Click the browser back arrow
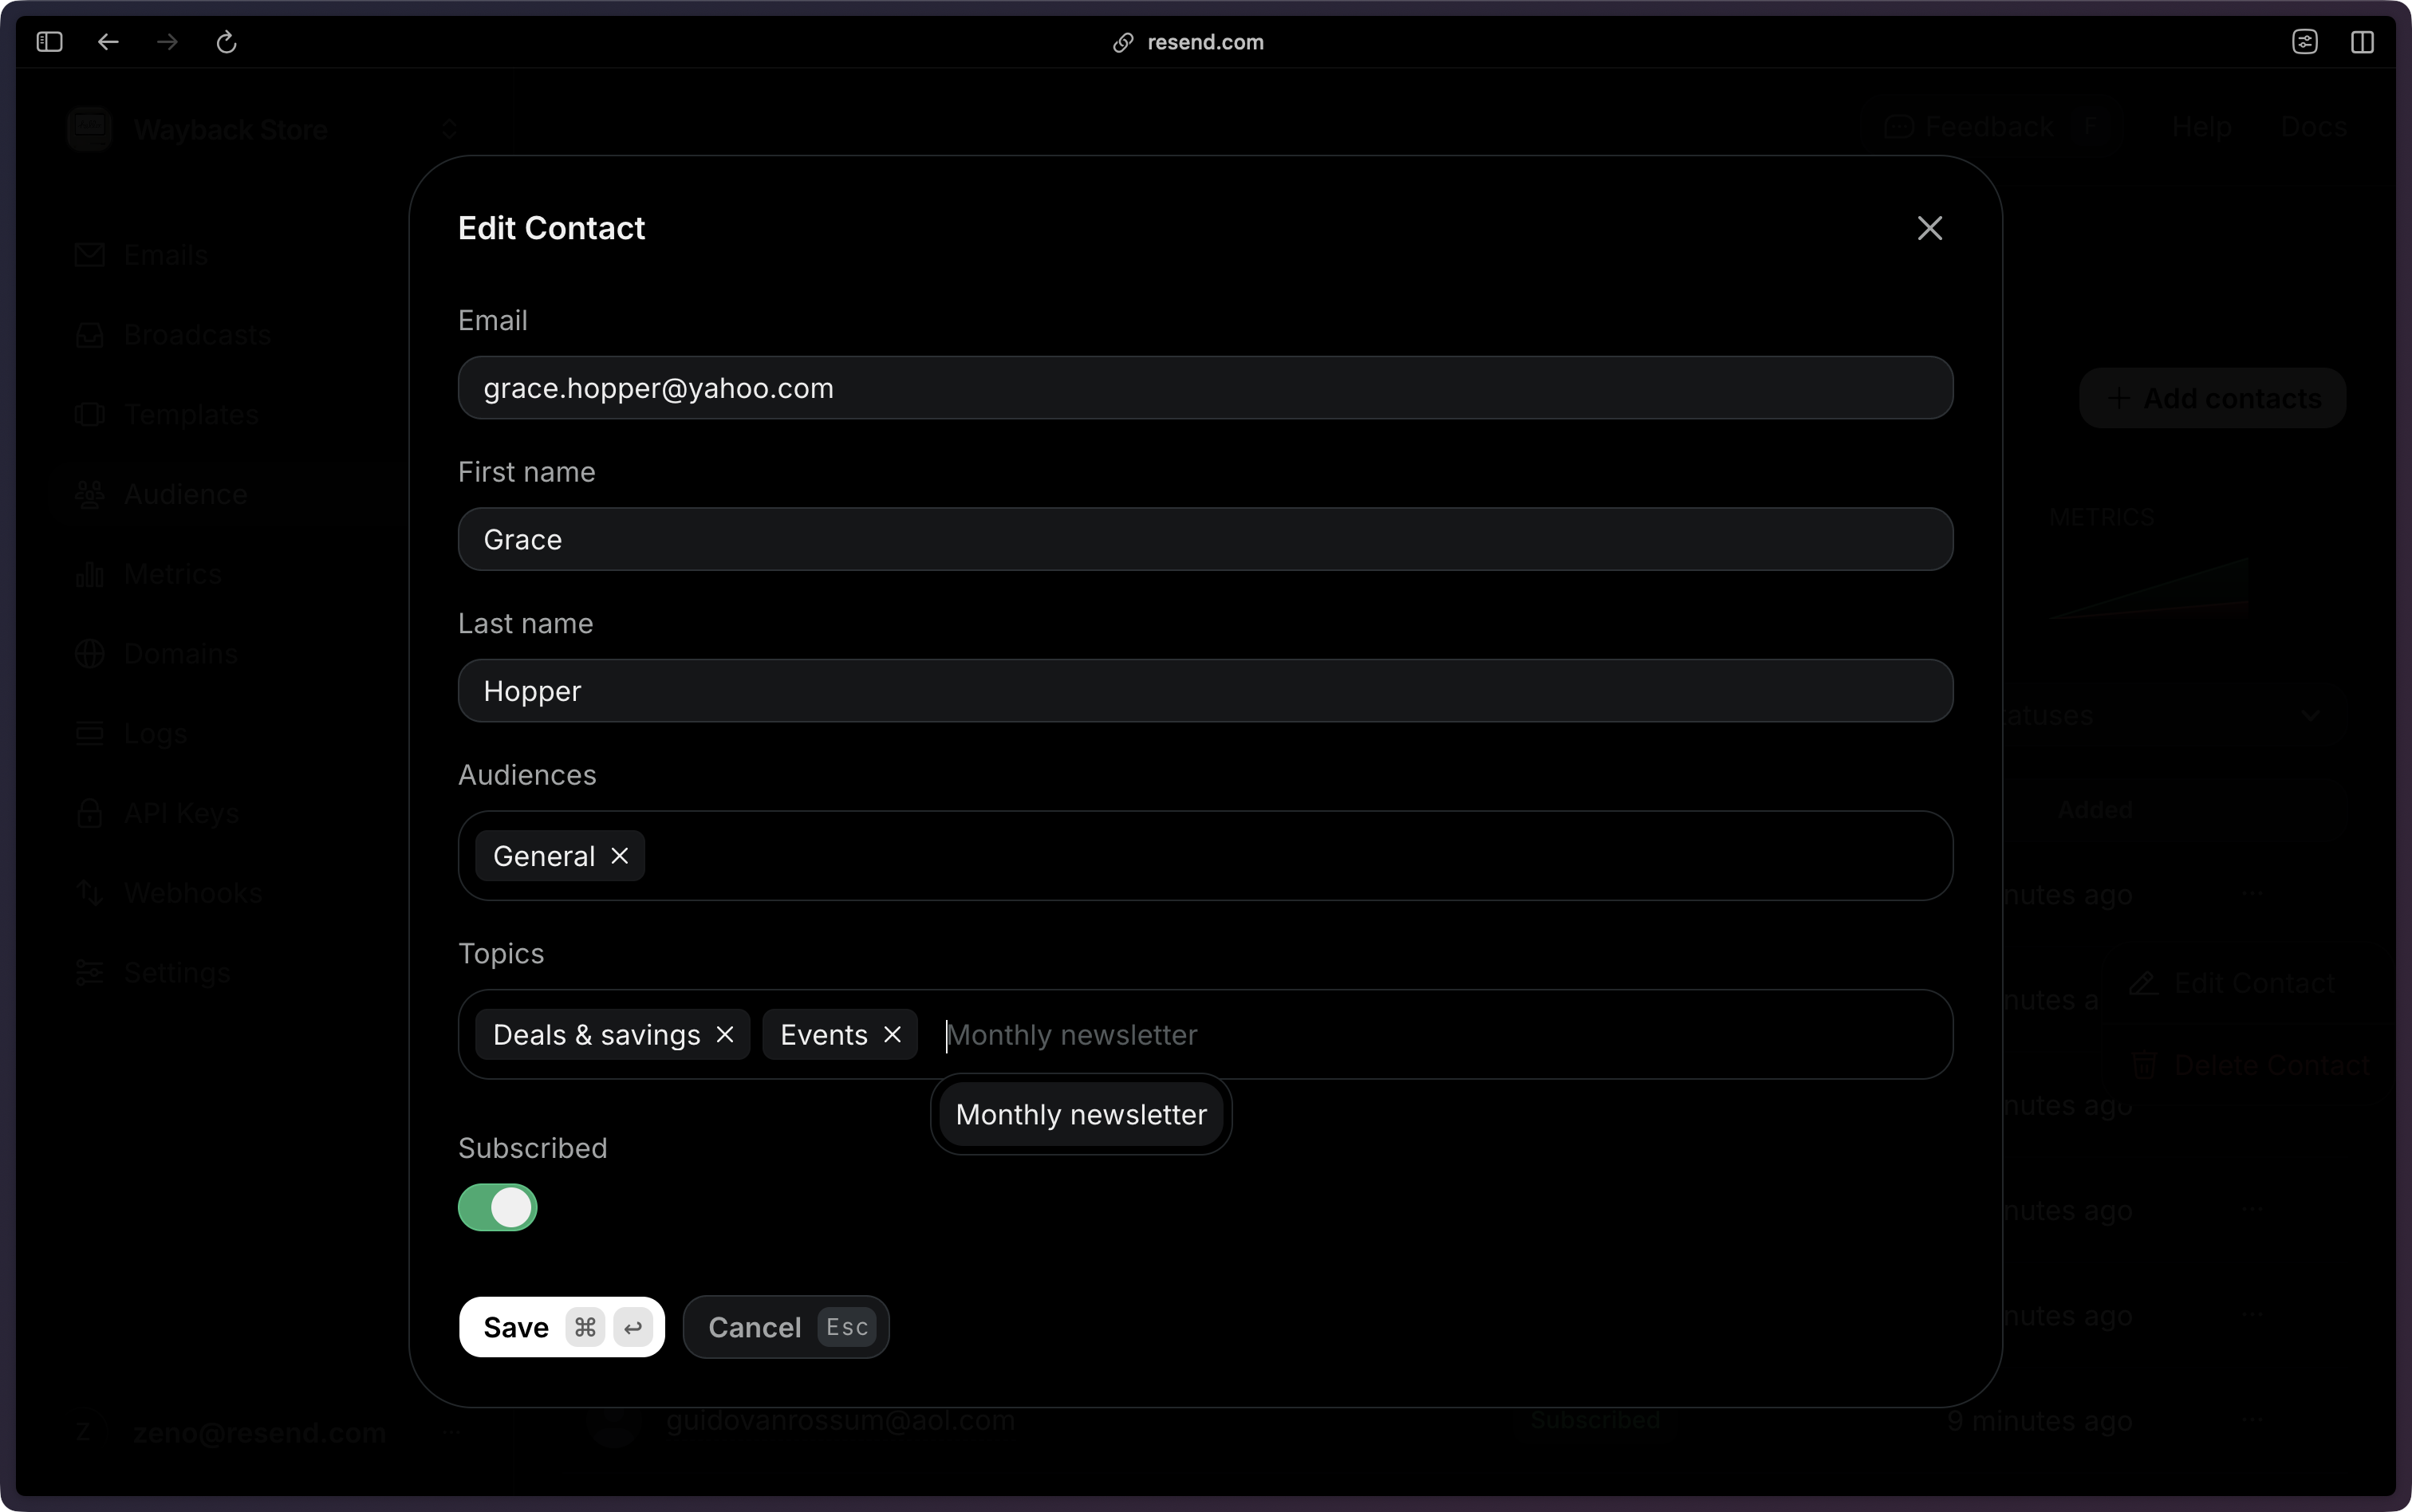 click(108, 42)
